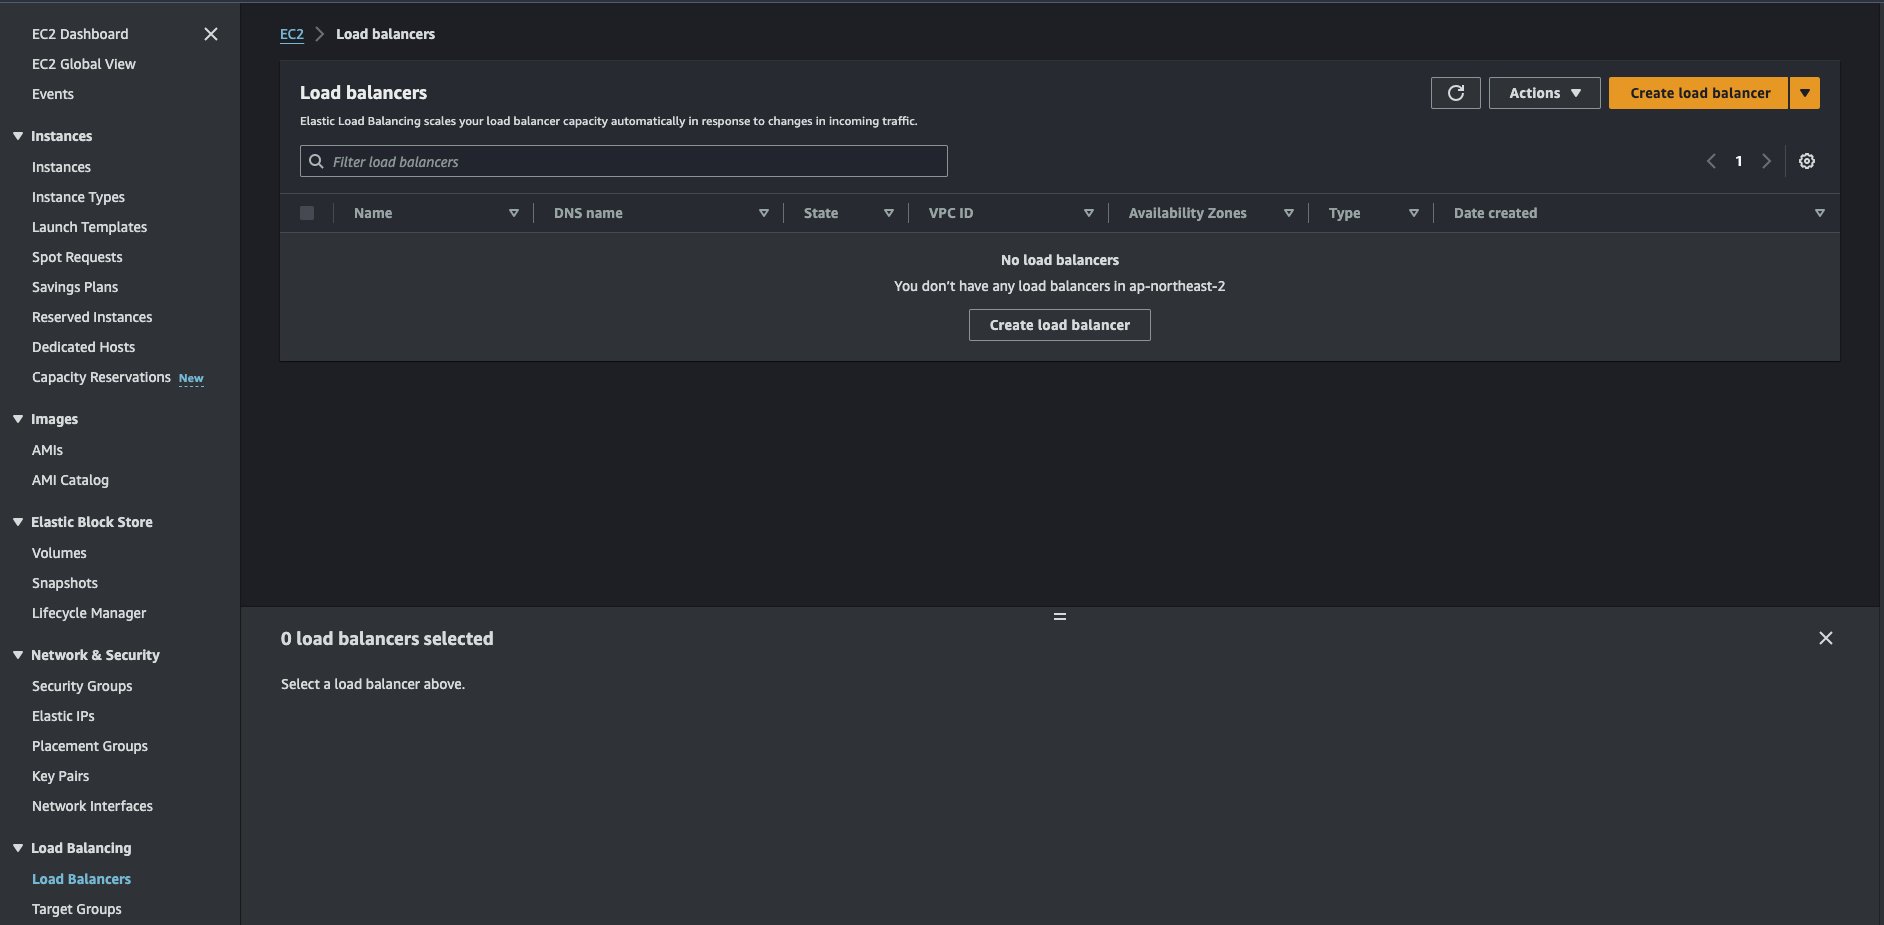
Task: Open Security Groups
Action: (x=82, y=686)
